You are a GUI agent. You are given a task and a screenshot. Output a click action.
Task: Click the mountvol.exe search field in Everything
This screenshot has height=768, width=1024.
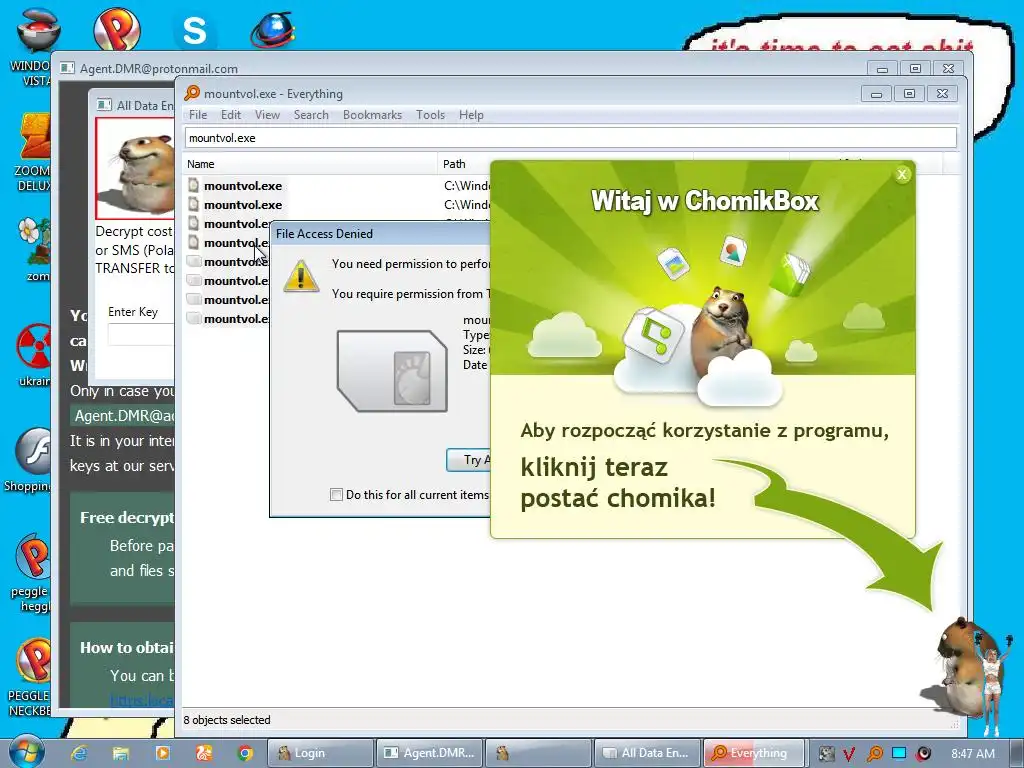click(x=571, y=138)
